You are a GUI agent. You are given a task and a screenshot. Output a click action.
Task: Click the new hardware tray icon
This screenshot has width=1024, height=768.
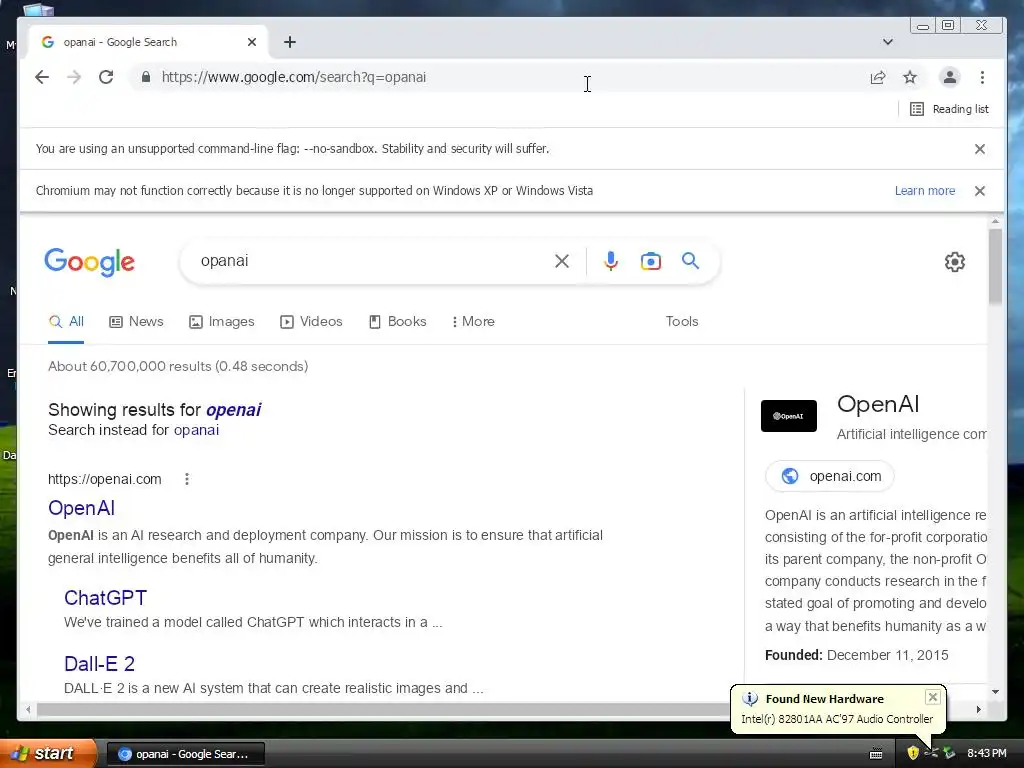click(931, 753)
